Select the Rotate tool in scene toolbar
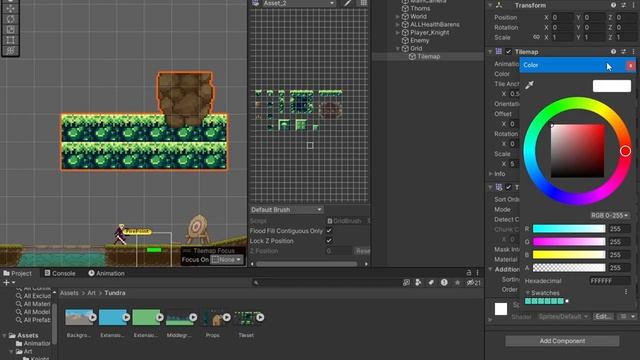The height and width of the screenshot is (360, 640). tap(10, 19)
